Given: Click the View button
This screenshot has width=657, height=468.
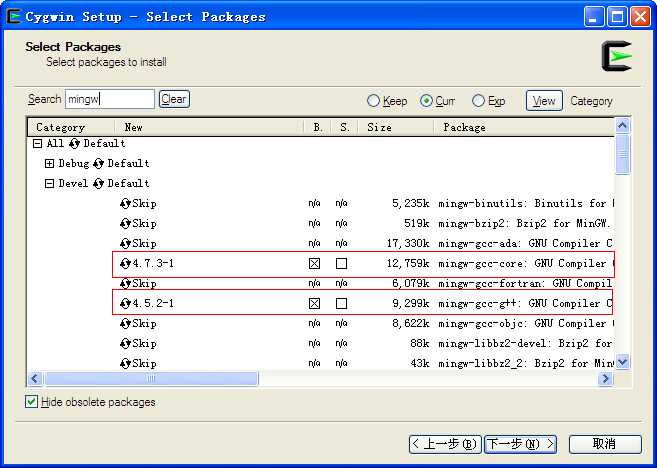Looking at the screenshot, I should coord(544,101).
